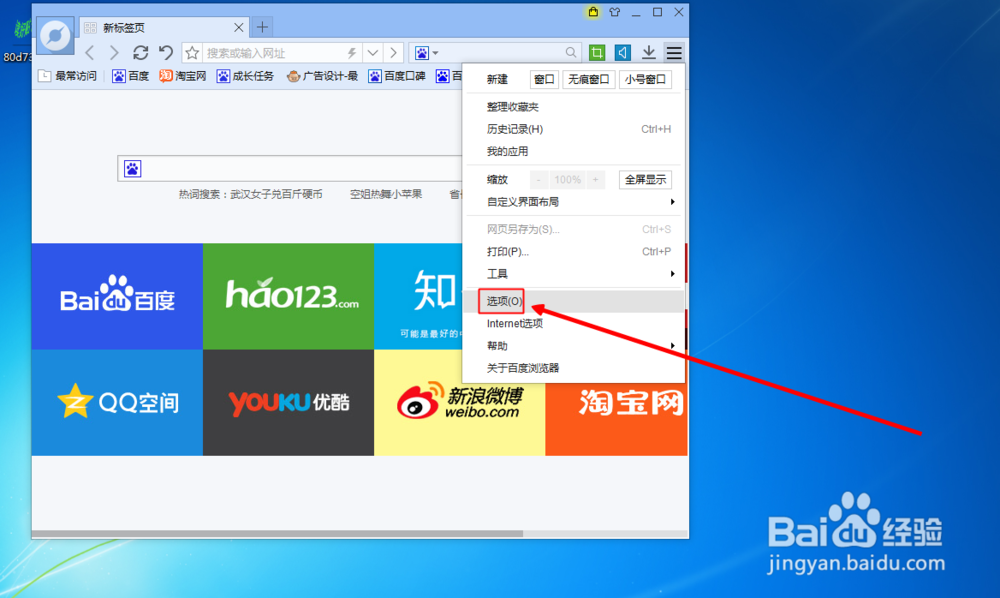
Task: Click the 无痕窗口 incognito window button
Action: tap(588, 79)
